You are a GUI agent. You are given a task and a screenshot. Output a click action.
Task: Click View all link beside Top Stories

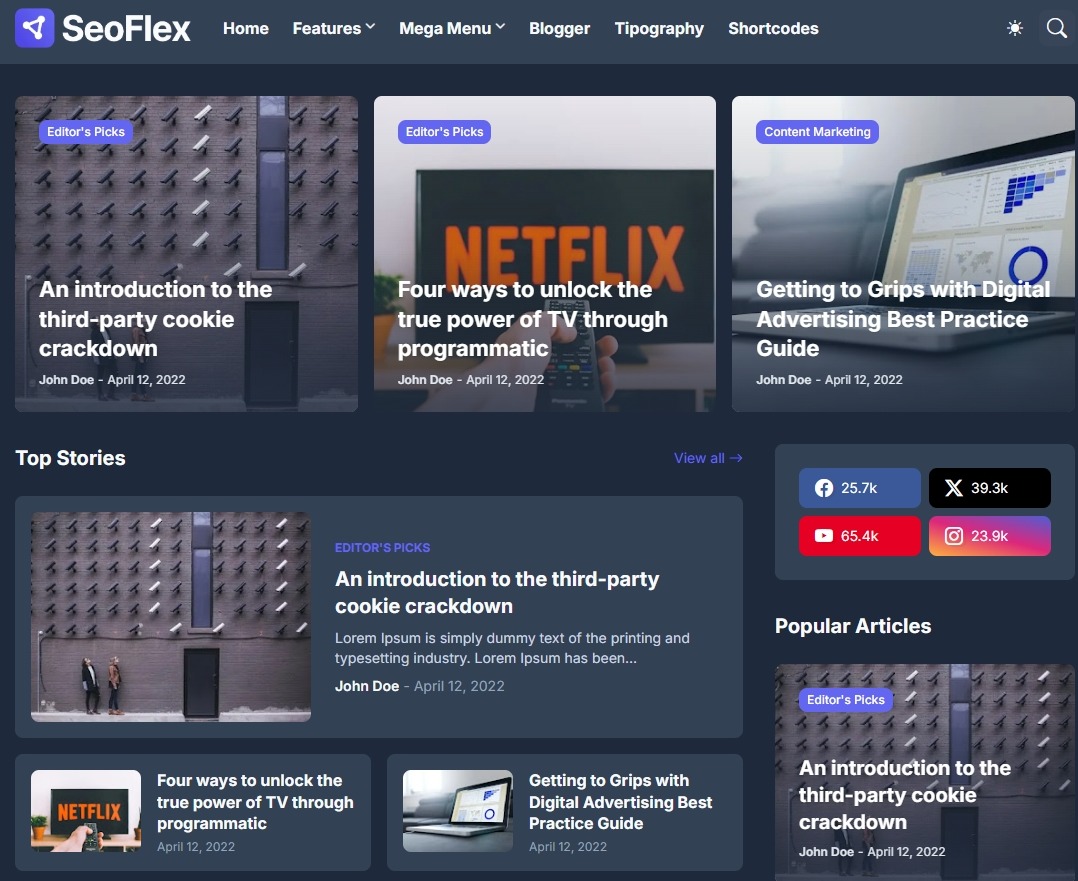point(707,458)
